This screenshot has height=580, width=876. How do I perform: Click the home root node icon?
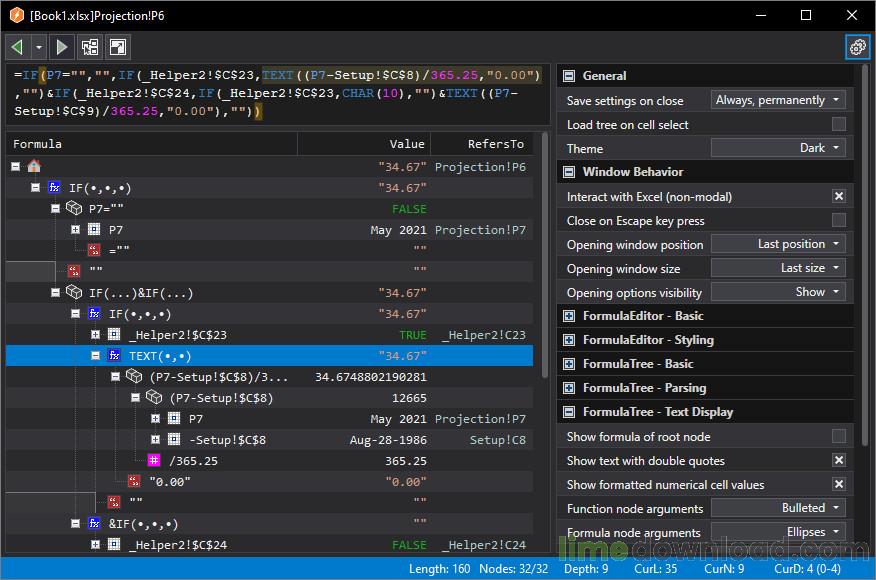34,166
